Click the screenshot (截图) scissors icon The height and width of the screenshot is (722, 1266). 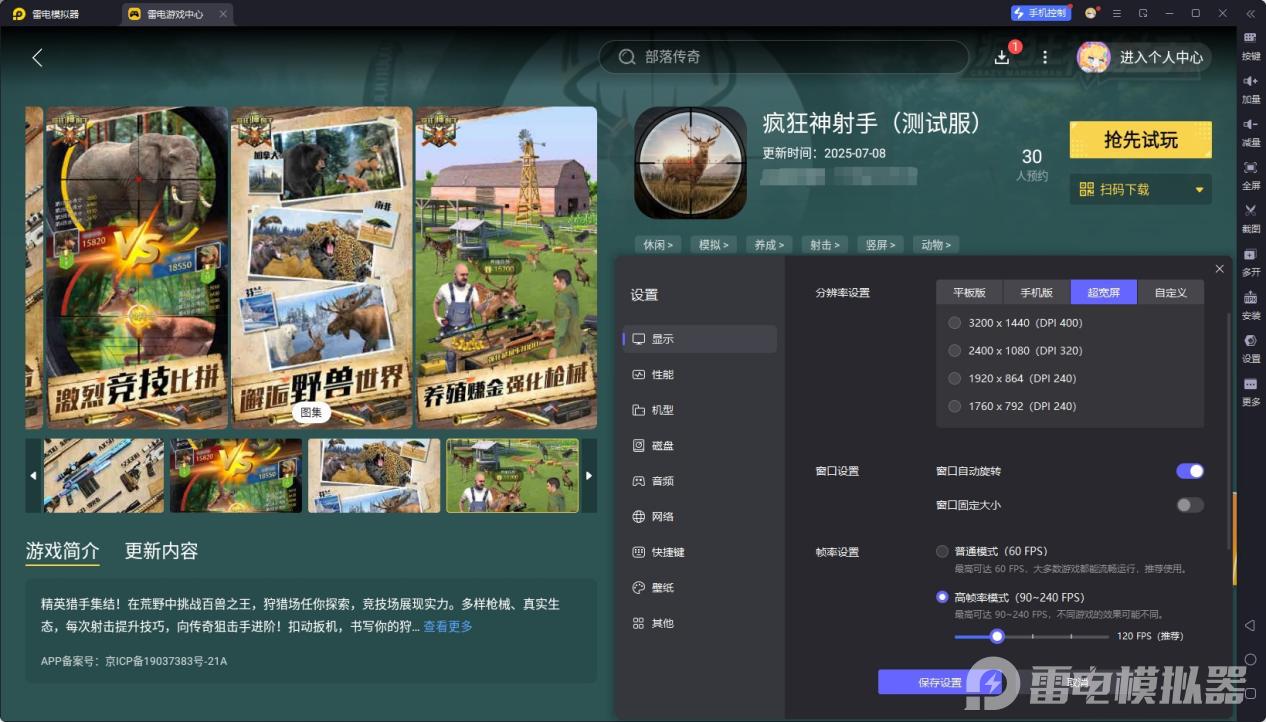click(x=1250, y=211)
